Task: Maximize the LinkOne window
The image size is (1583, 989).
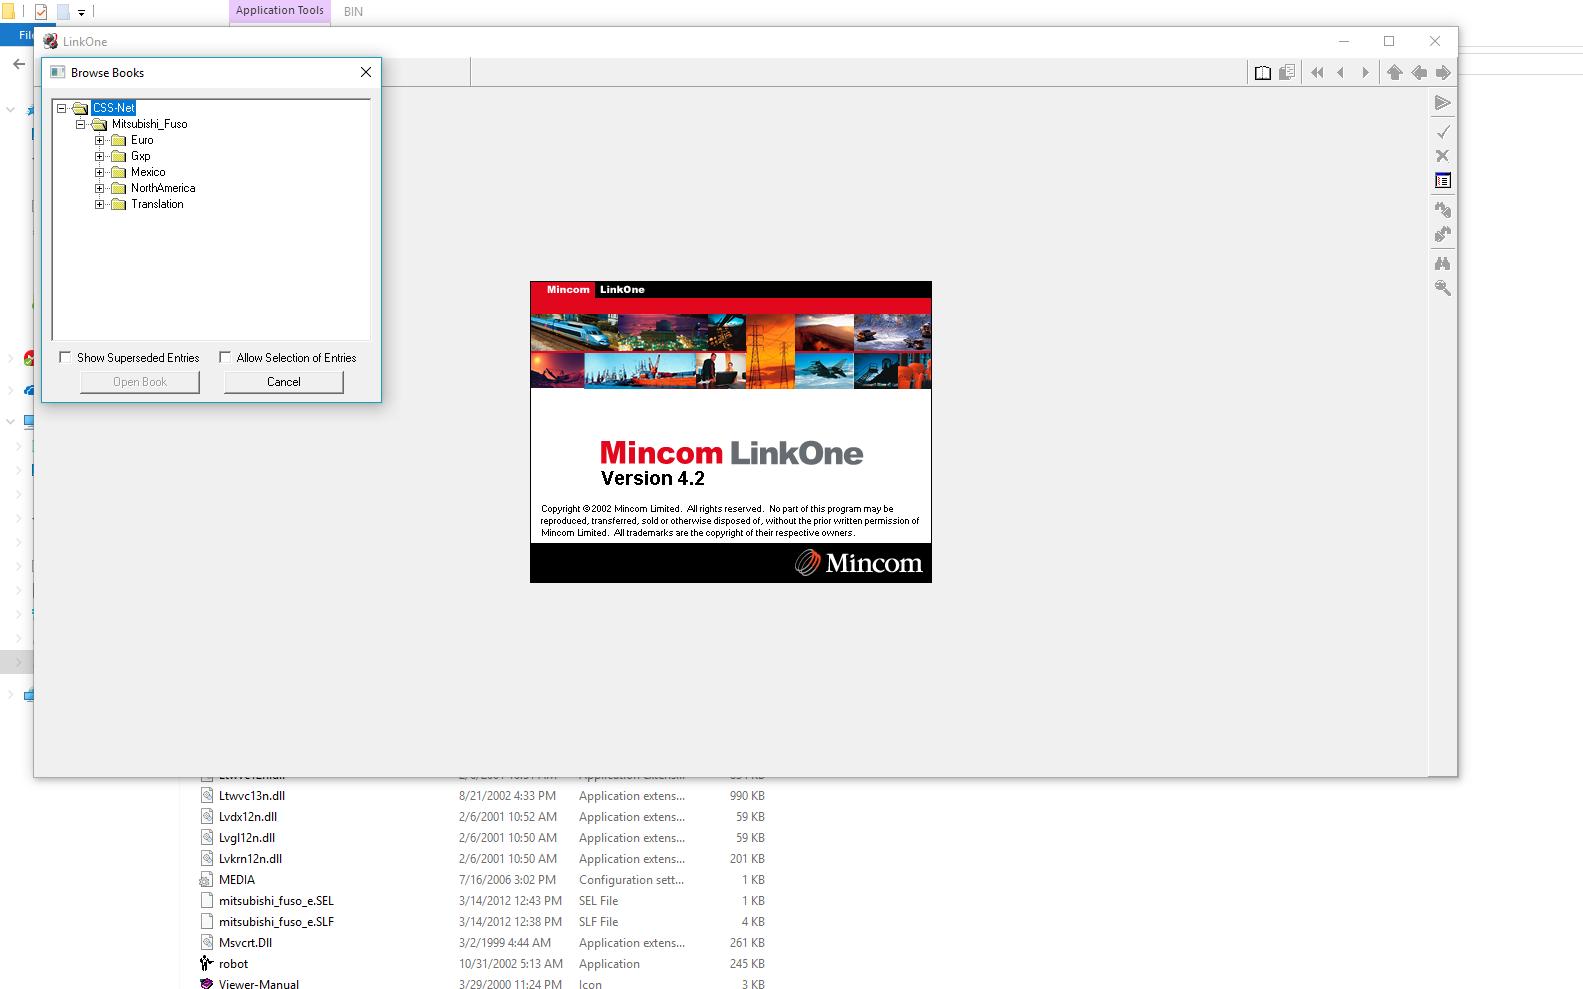Action: pyautogui.click(x=1389, y=41)
